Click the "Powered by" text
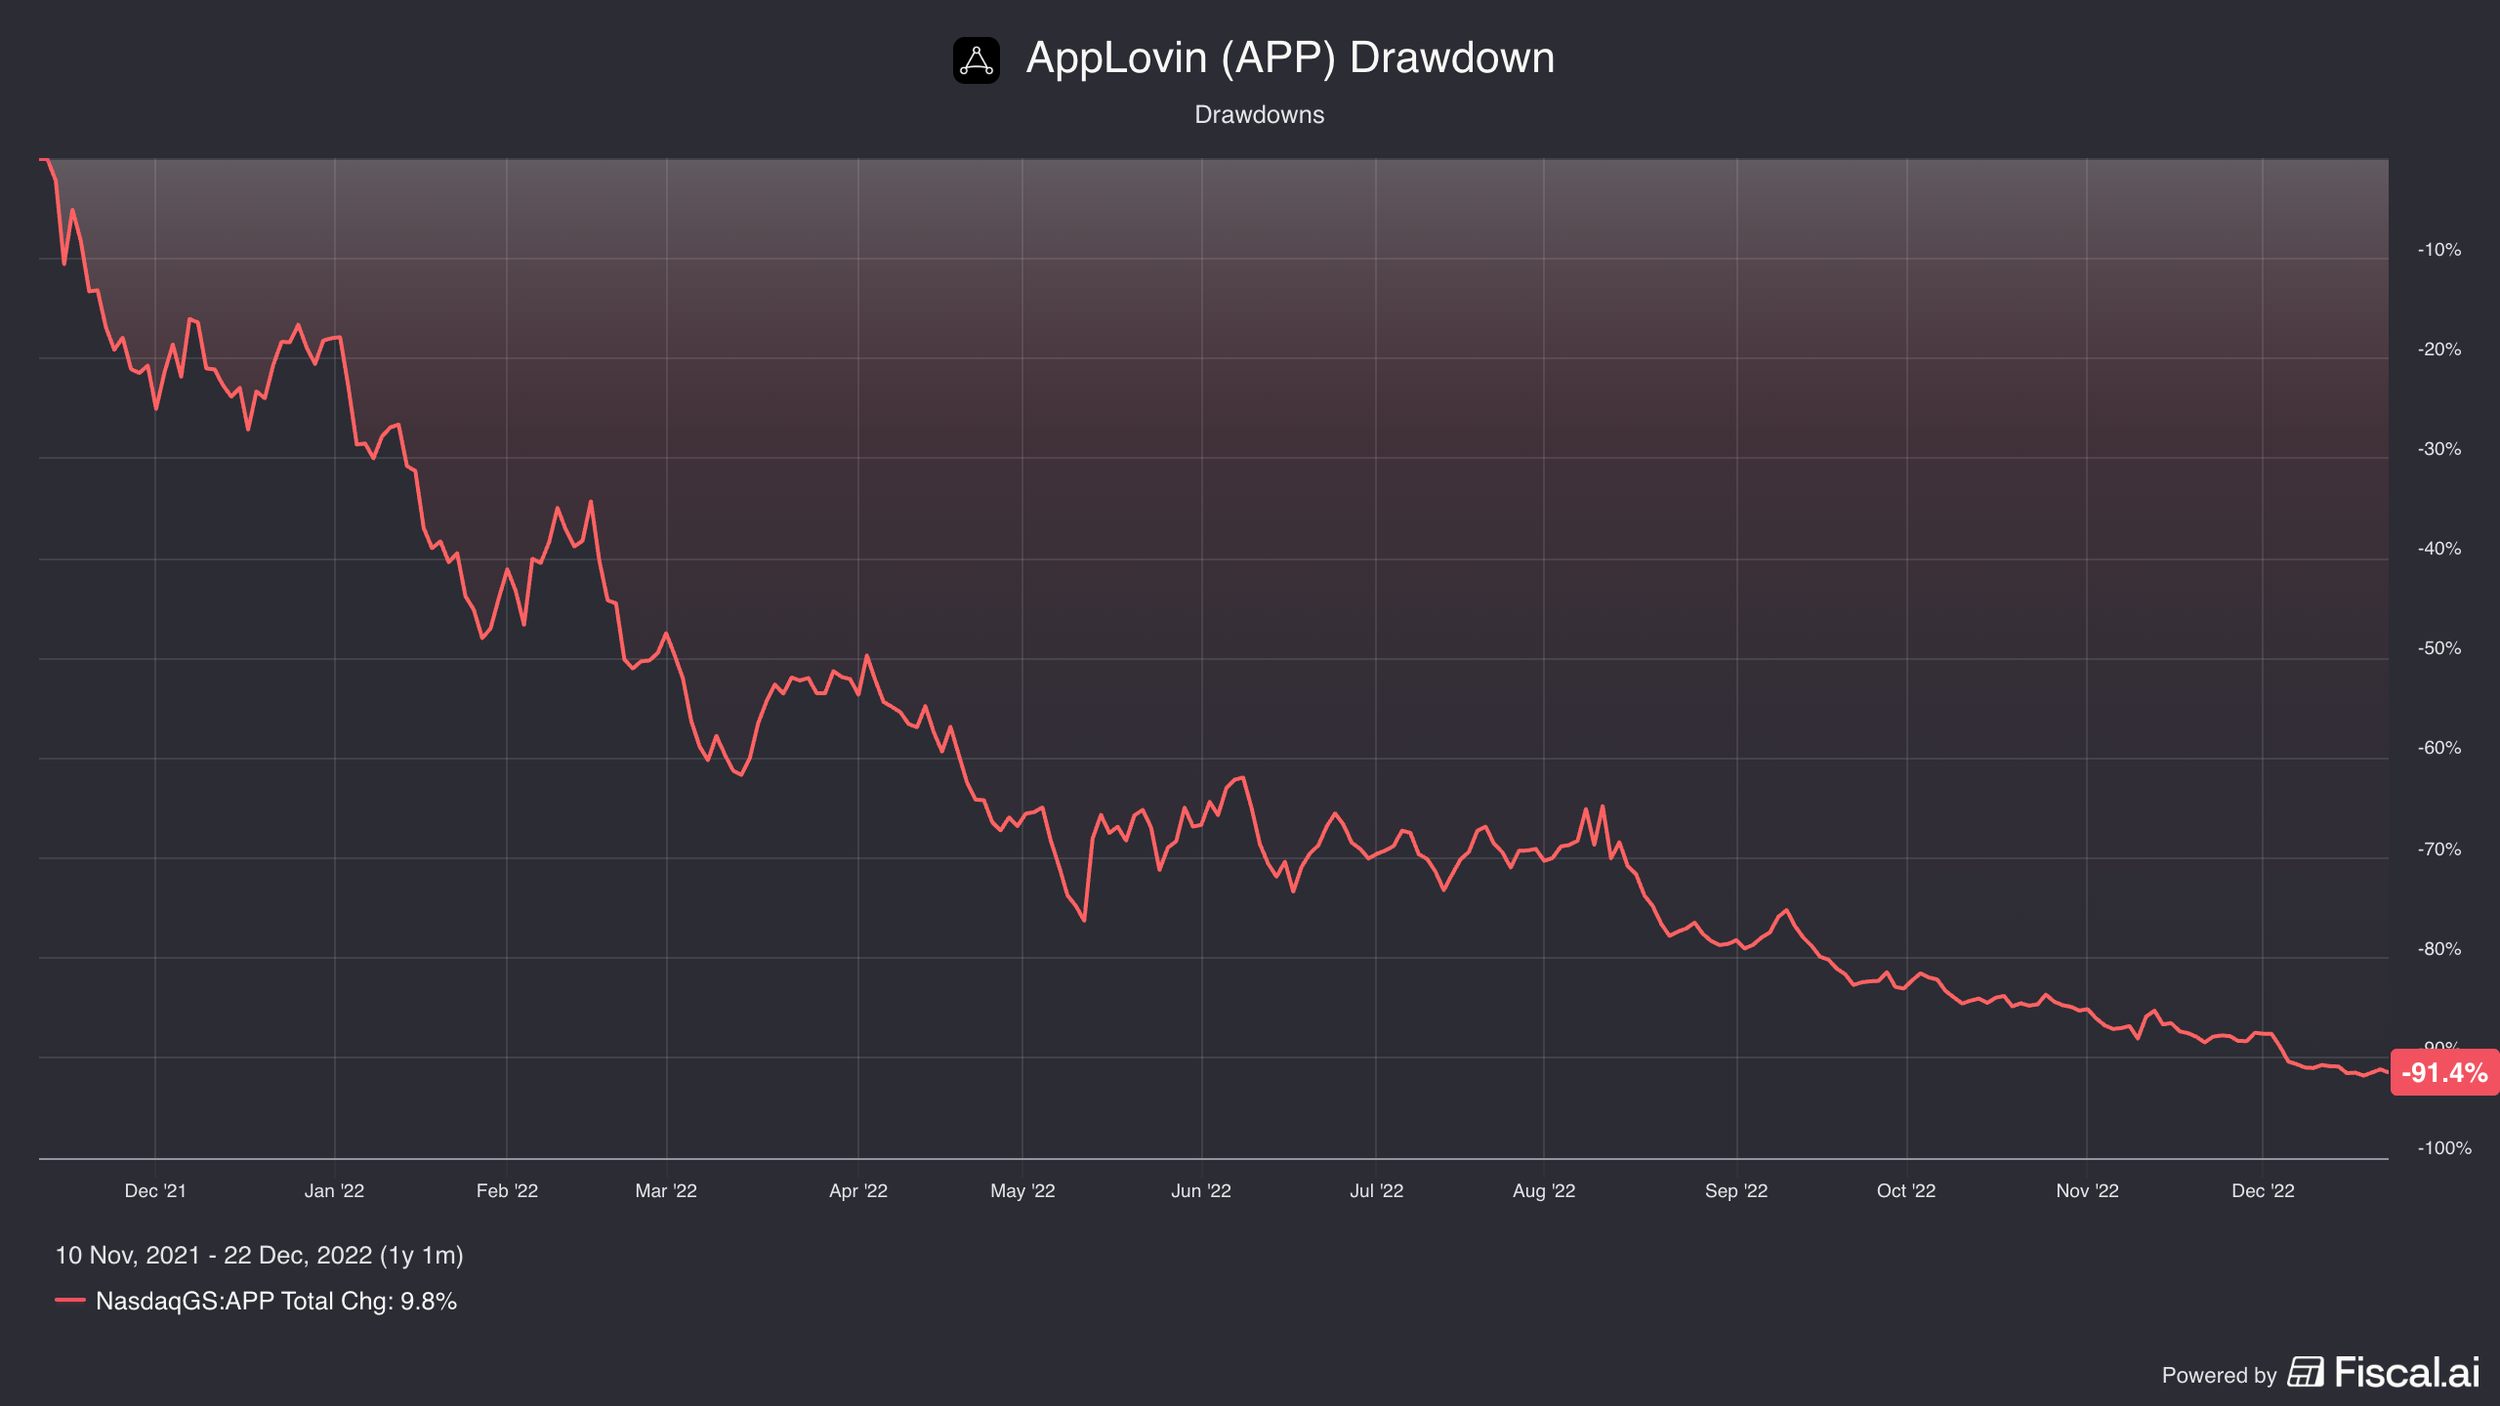The height and width of the screenshot is (1406, 2500). coord(2219,1375)
